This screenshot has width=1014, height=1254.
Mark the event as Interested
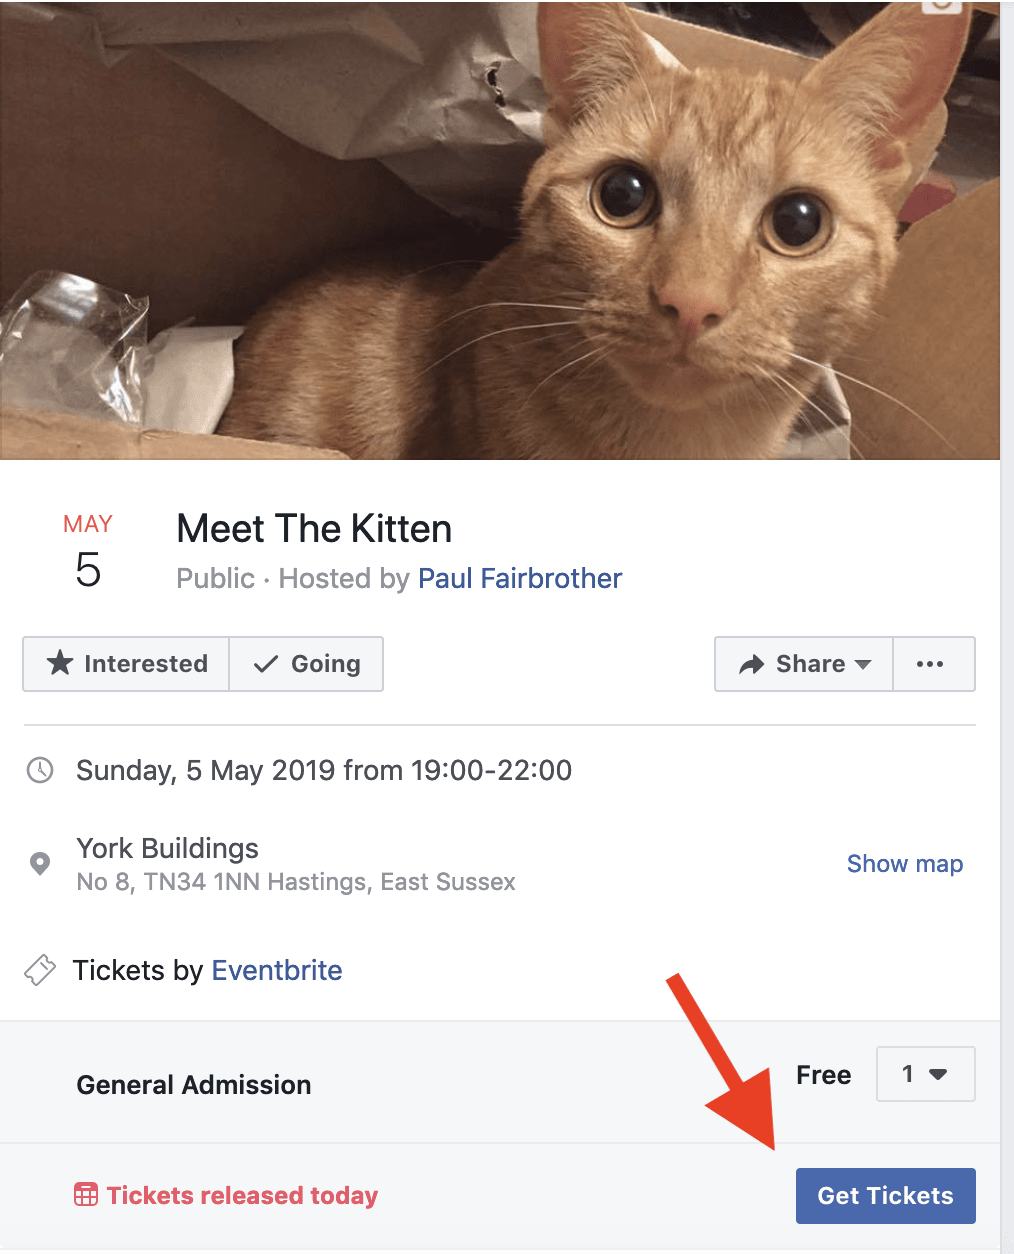click(x=127, y=664)
